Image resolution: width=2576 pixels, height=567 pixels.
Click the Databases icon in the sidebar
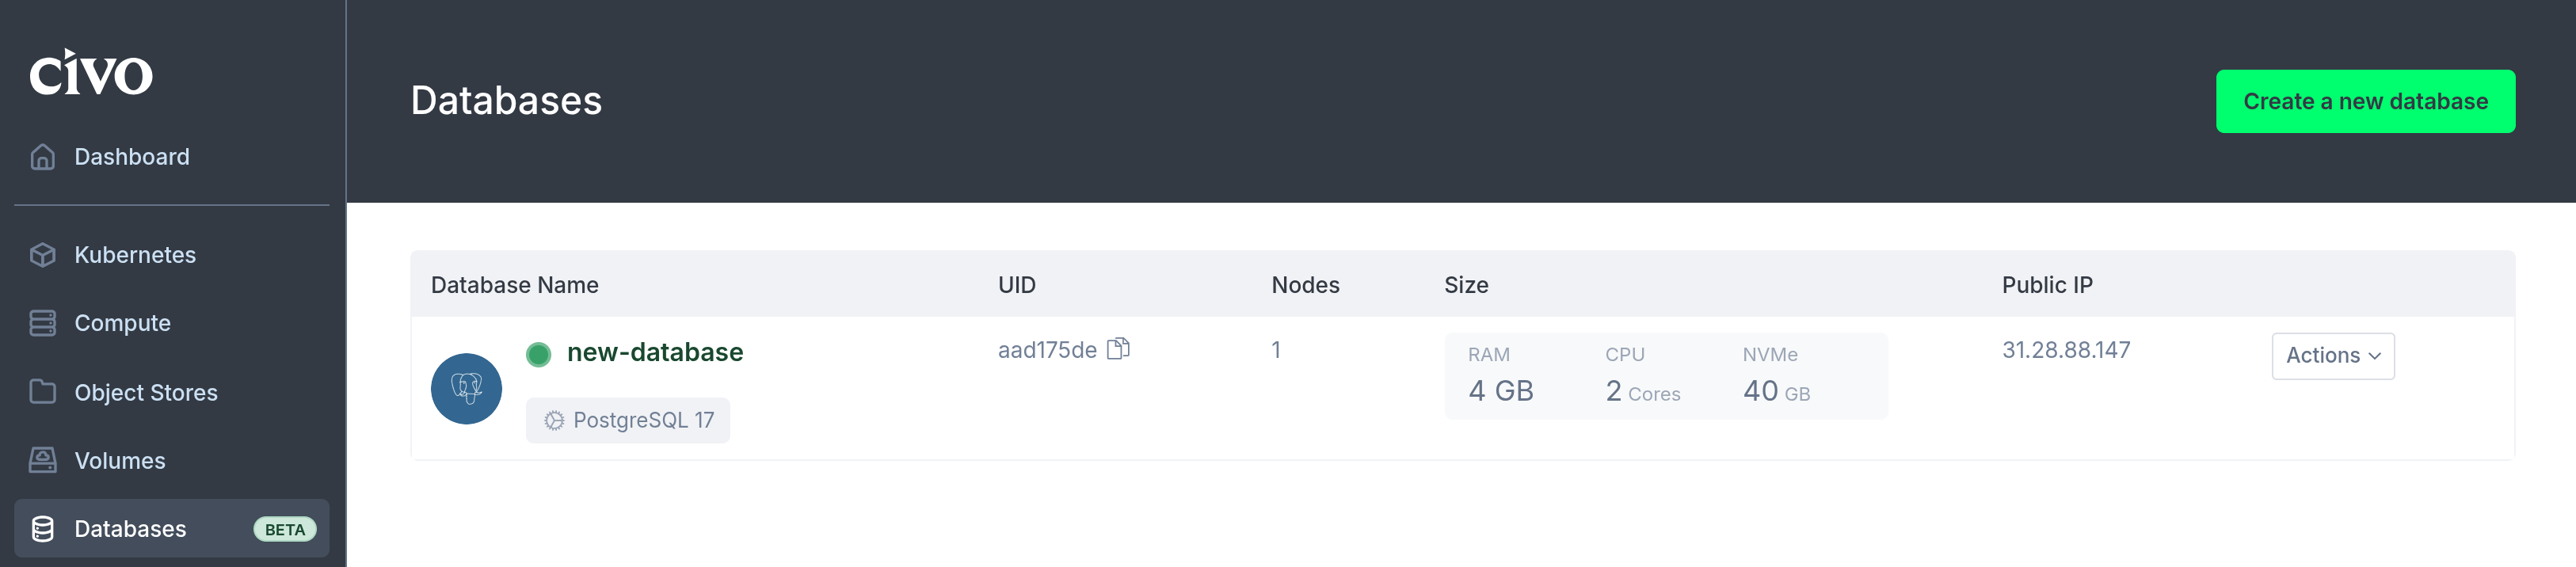[41, 528]
